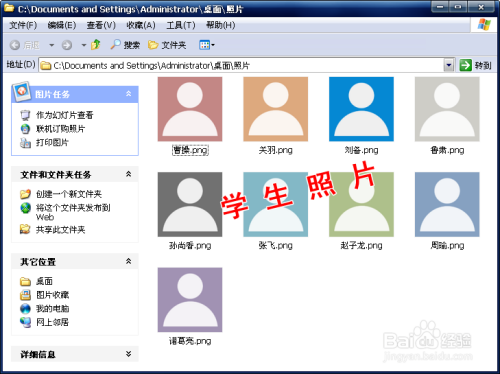500x374 pixels.
Task: Select the 张飞.png thumbnail
Action: [276, 205]
